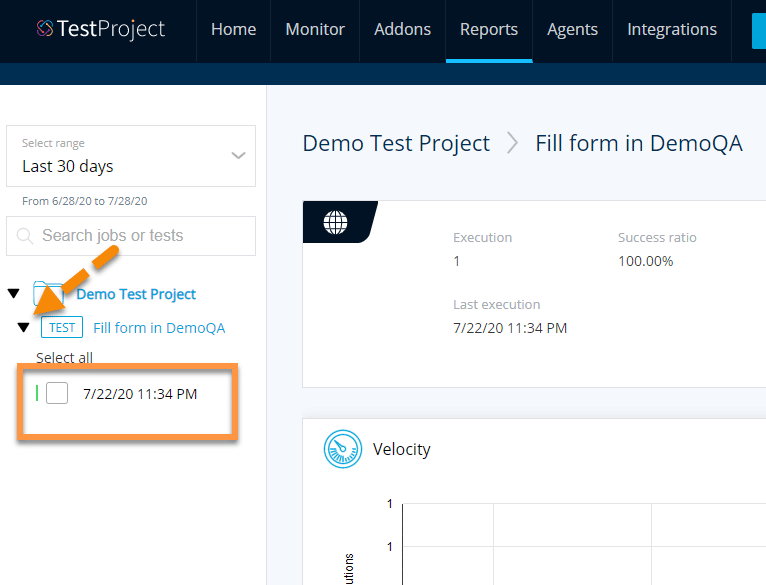Go to the Addons tab
Image resolution: width=766 pixels, height=585 pixels.
(x=403, y=29)
